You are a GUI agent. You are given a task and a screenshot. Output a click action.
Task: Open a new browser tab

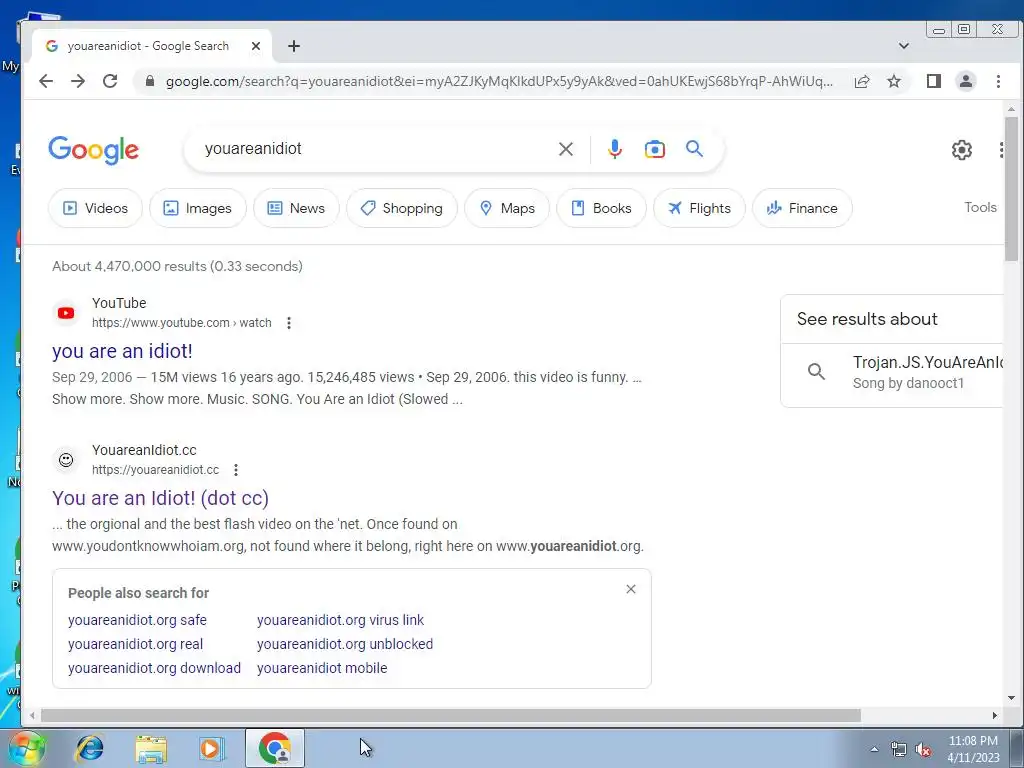[294, 46]
